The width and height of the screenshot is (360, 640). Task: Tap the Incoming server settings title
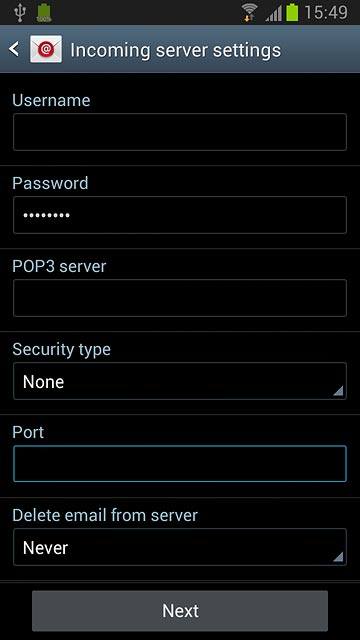click(176, 50)
